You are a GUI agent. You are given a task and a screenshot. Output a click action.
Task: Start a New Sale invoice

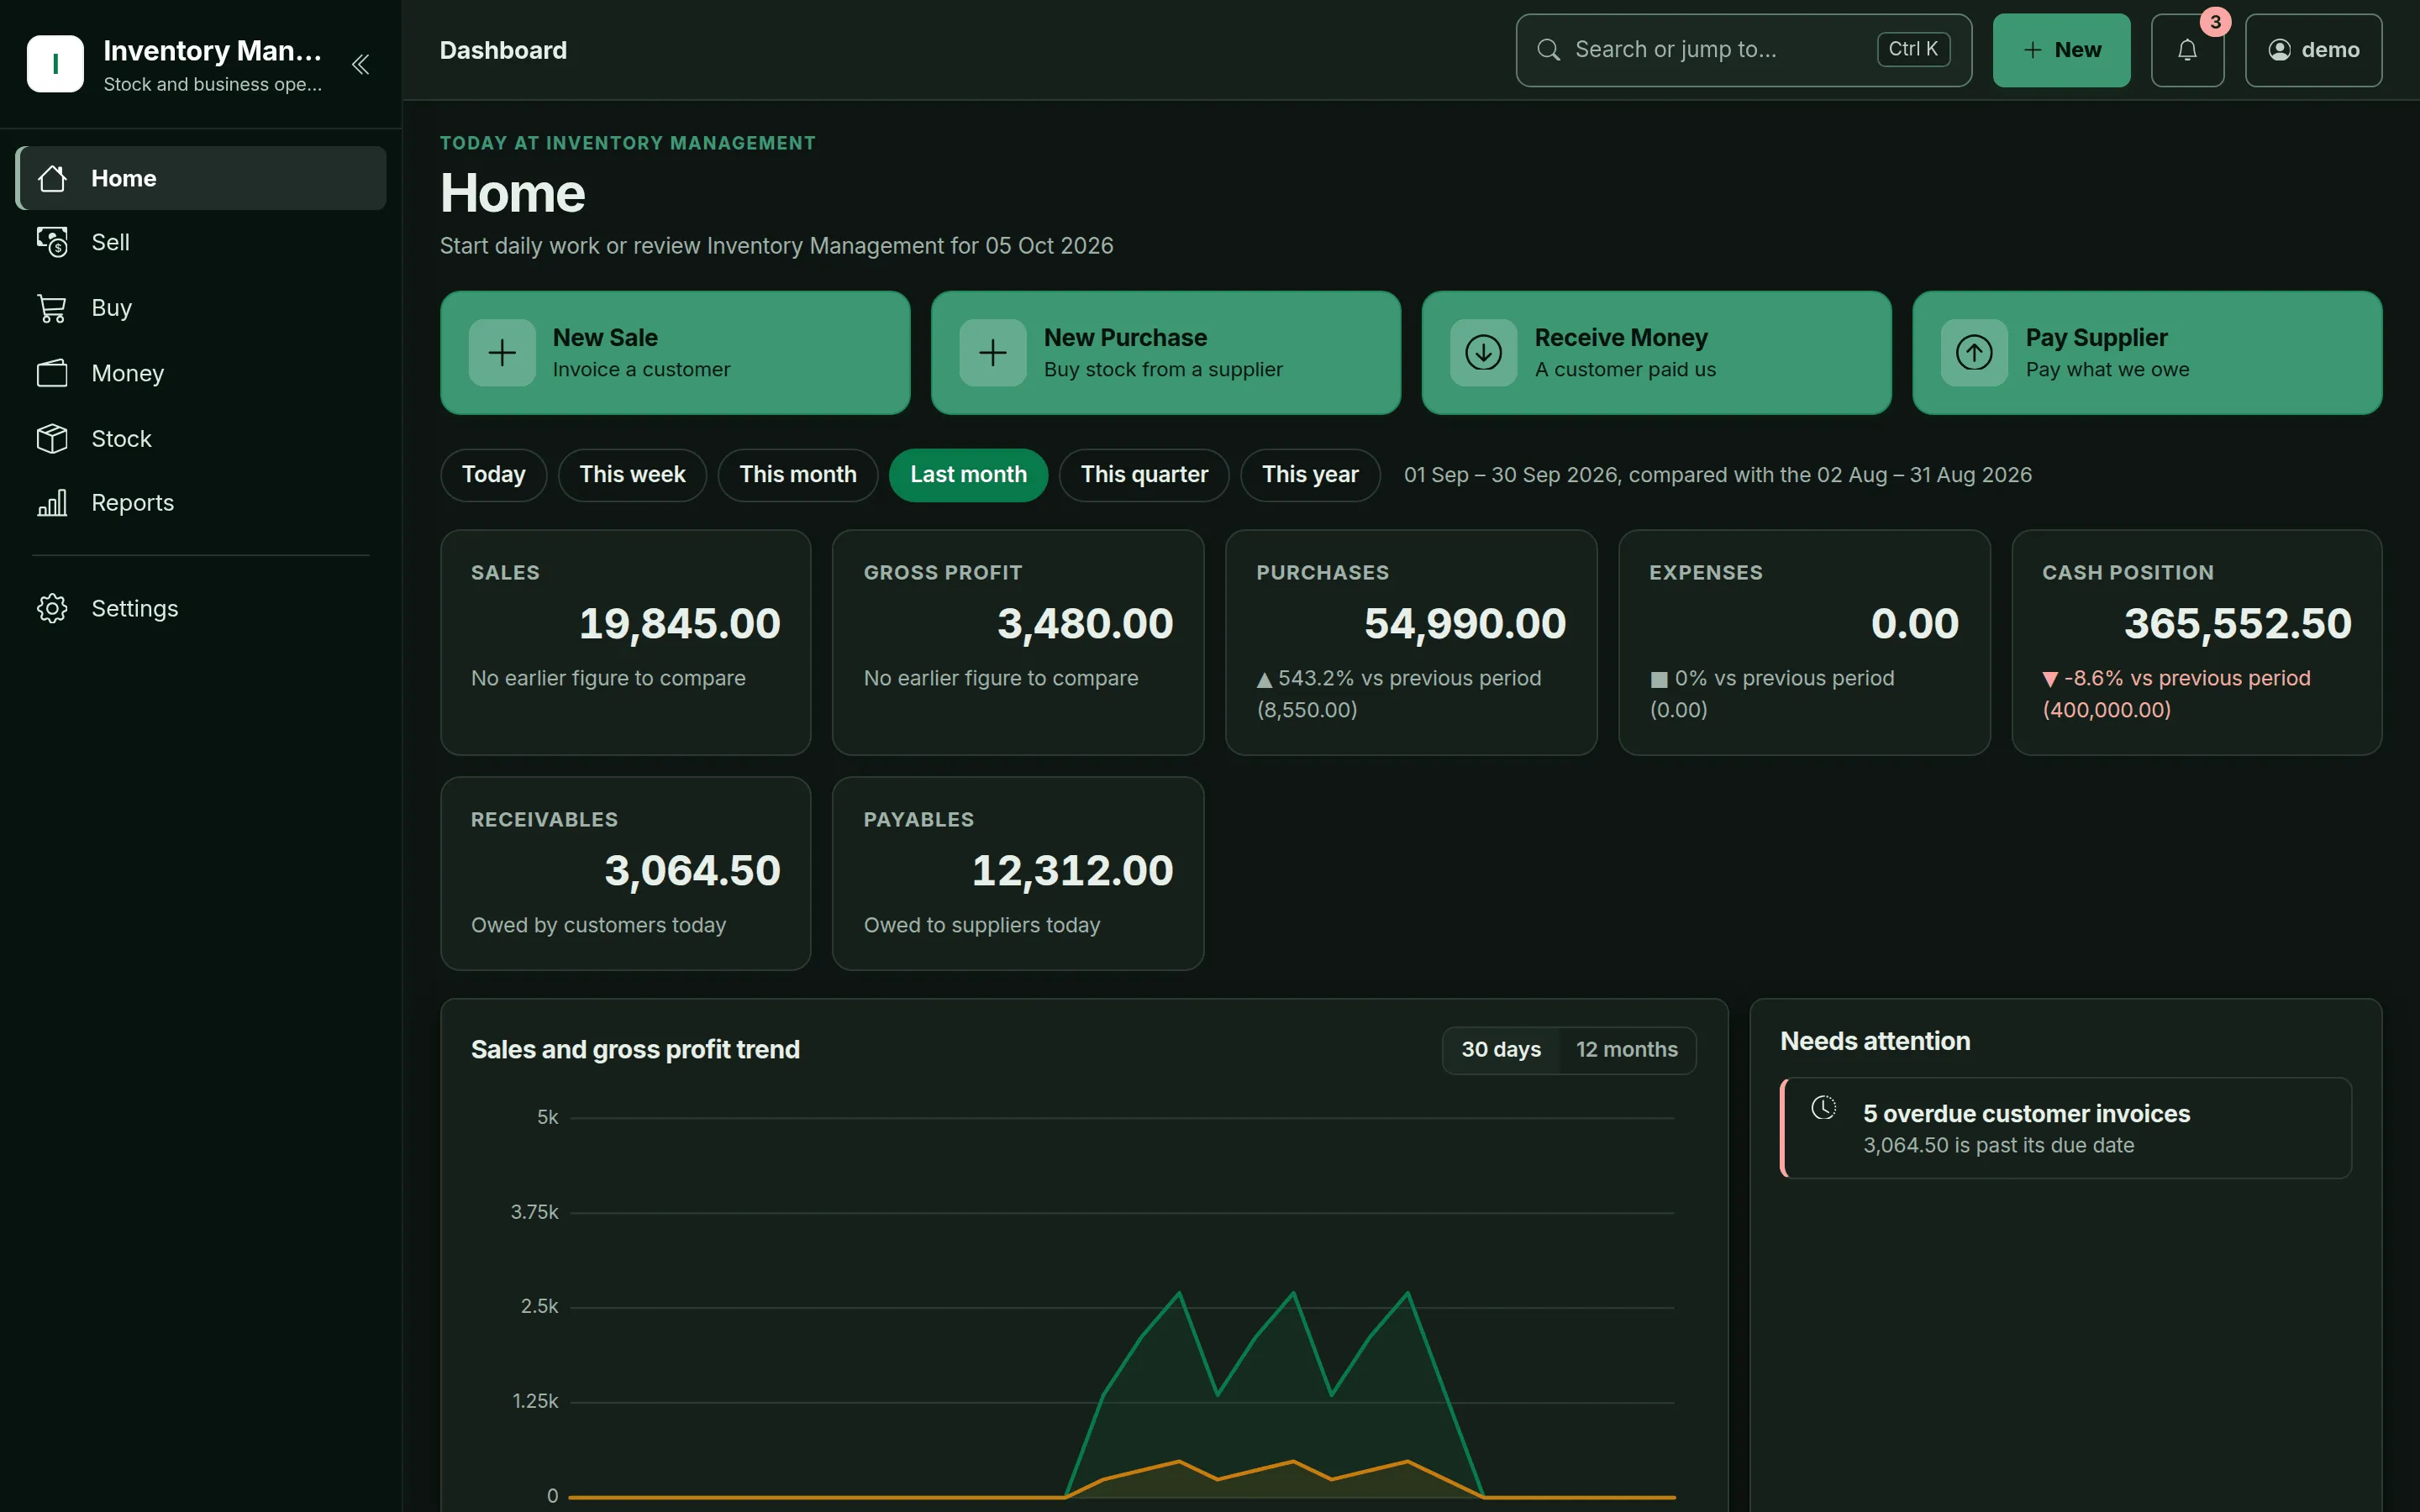click(675, 353)
